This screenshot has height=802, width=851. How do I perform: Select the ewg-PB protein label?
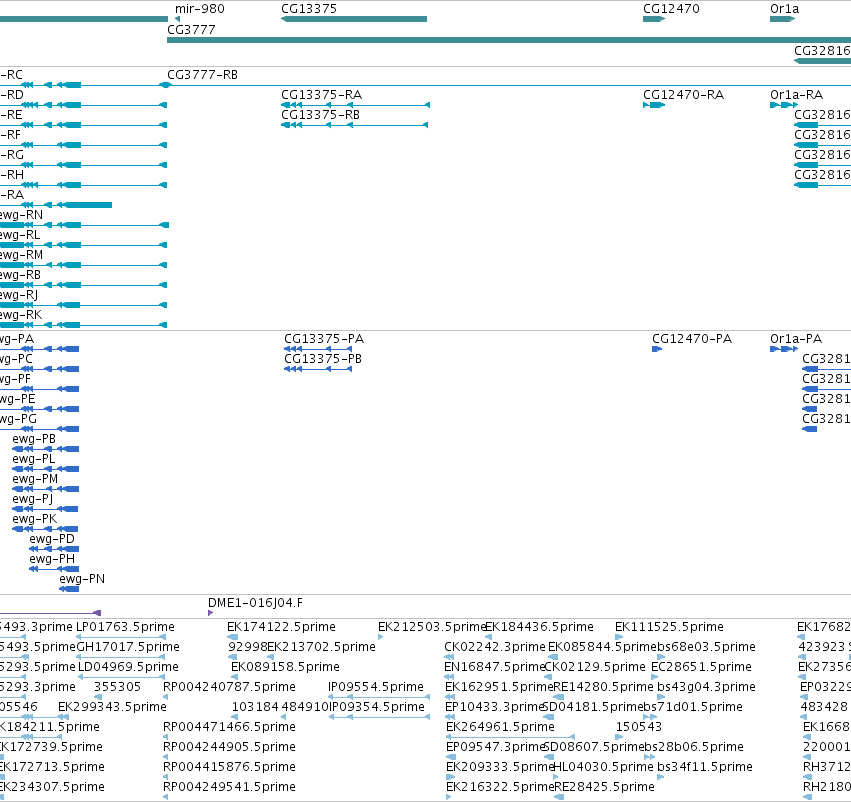point(34,439)
